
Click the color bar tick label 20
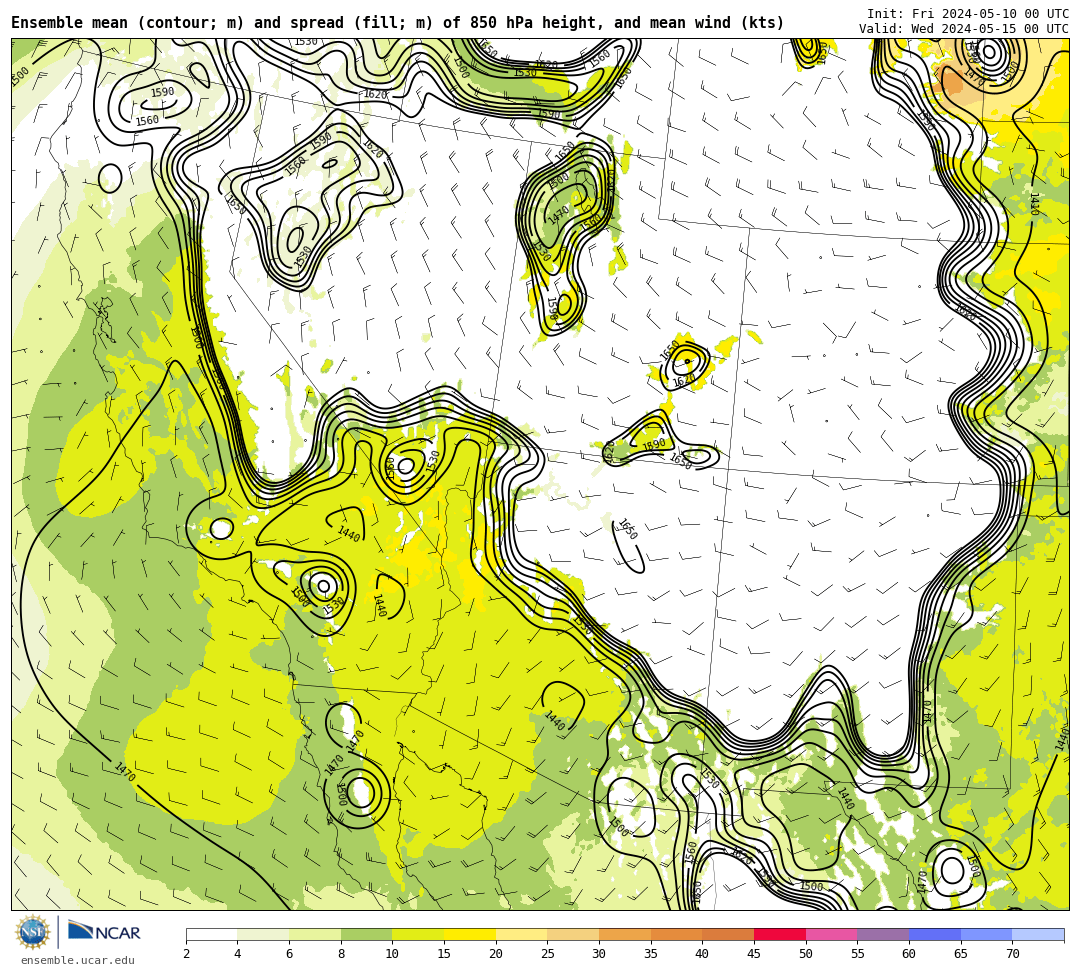[x=495, y=954]
